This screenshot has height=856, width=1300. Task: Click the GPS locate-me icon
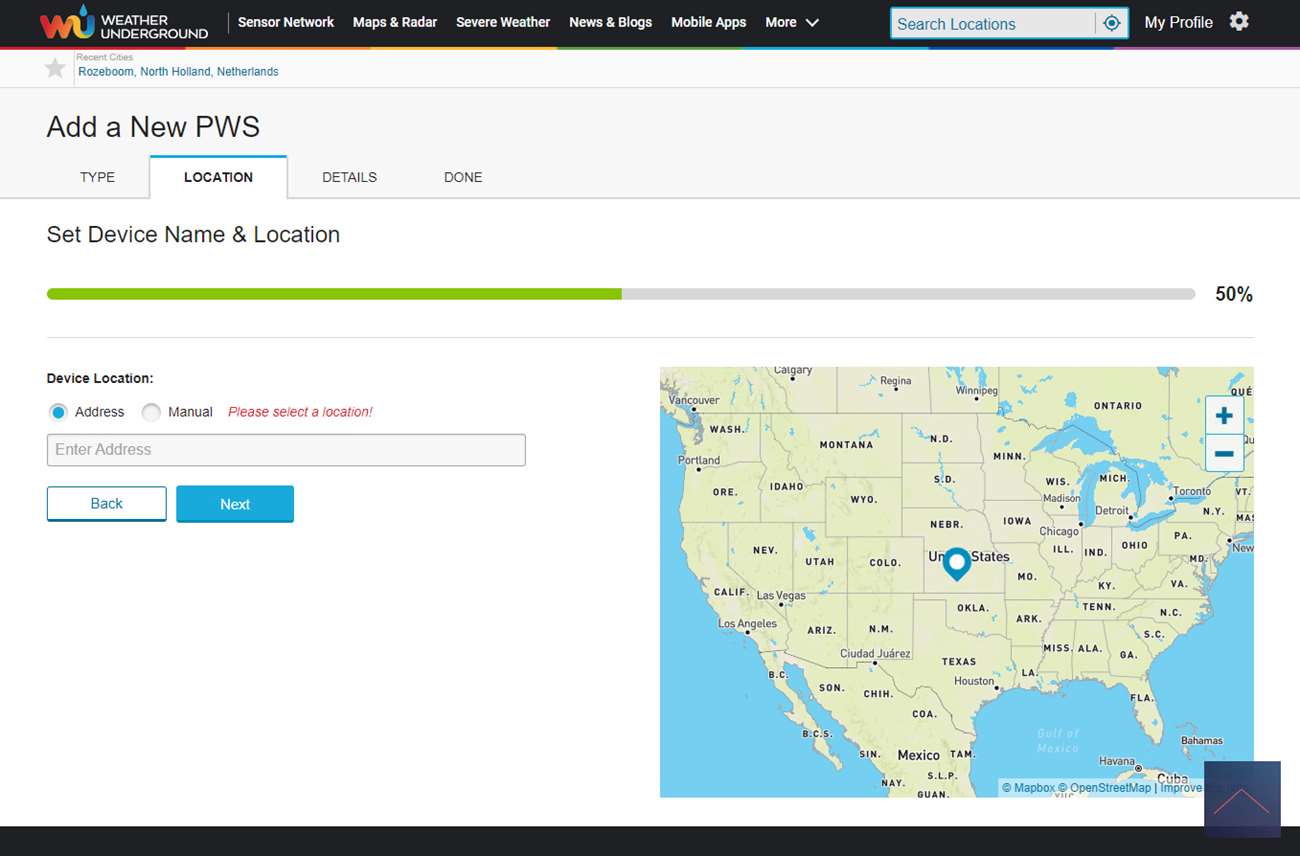click(1111, 23)
